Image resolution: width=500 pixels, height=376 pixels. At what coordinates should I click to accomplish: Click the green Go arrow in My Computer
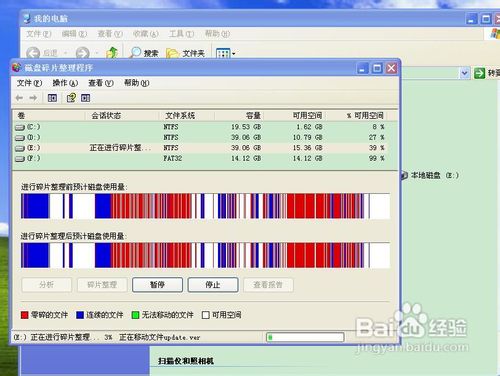tap(479, 73)
